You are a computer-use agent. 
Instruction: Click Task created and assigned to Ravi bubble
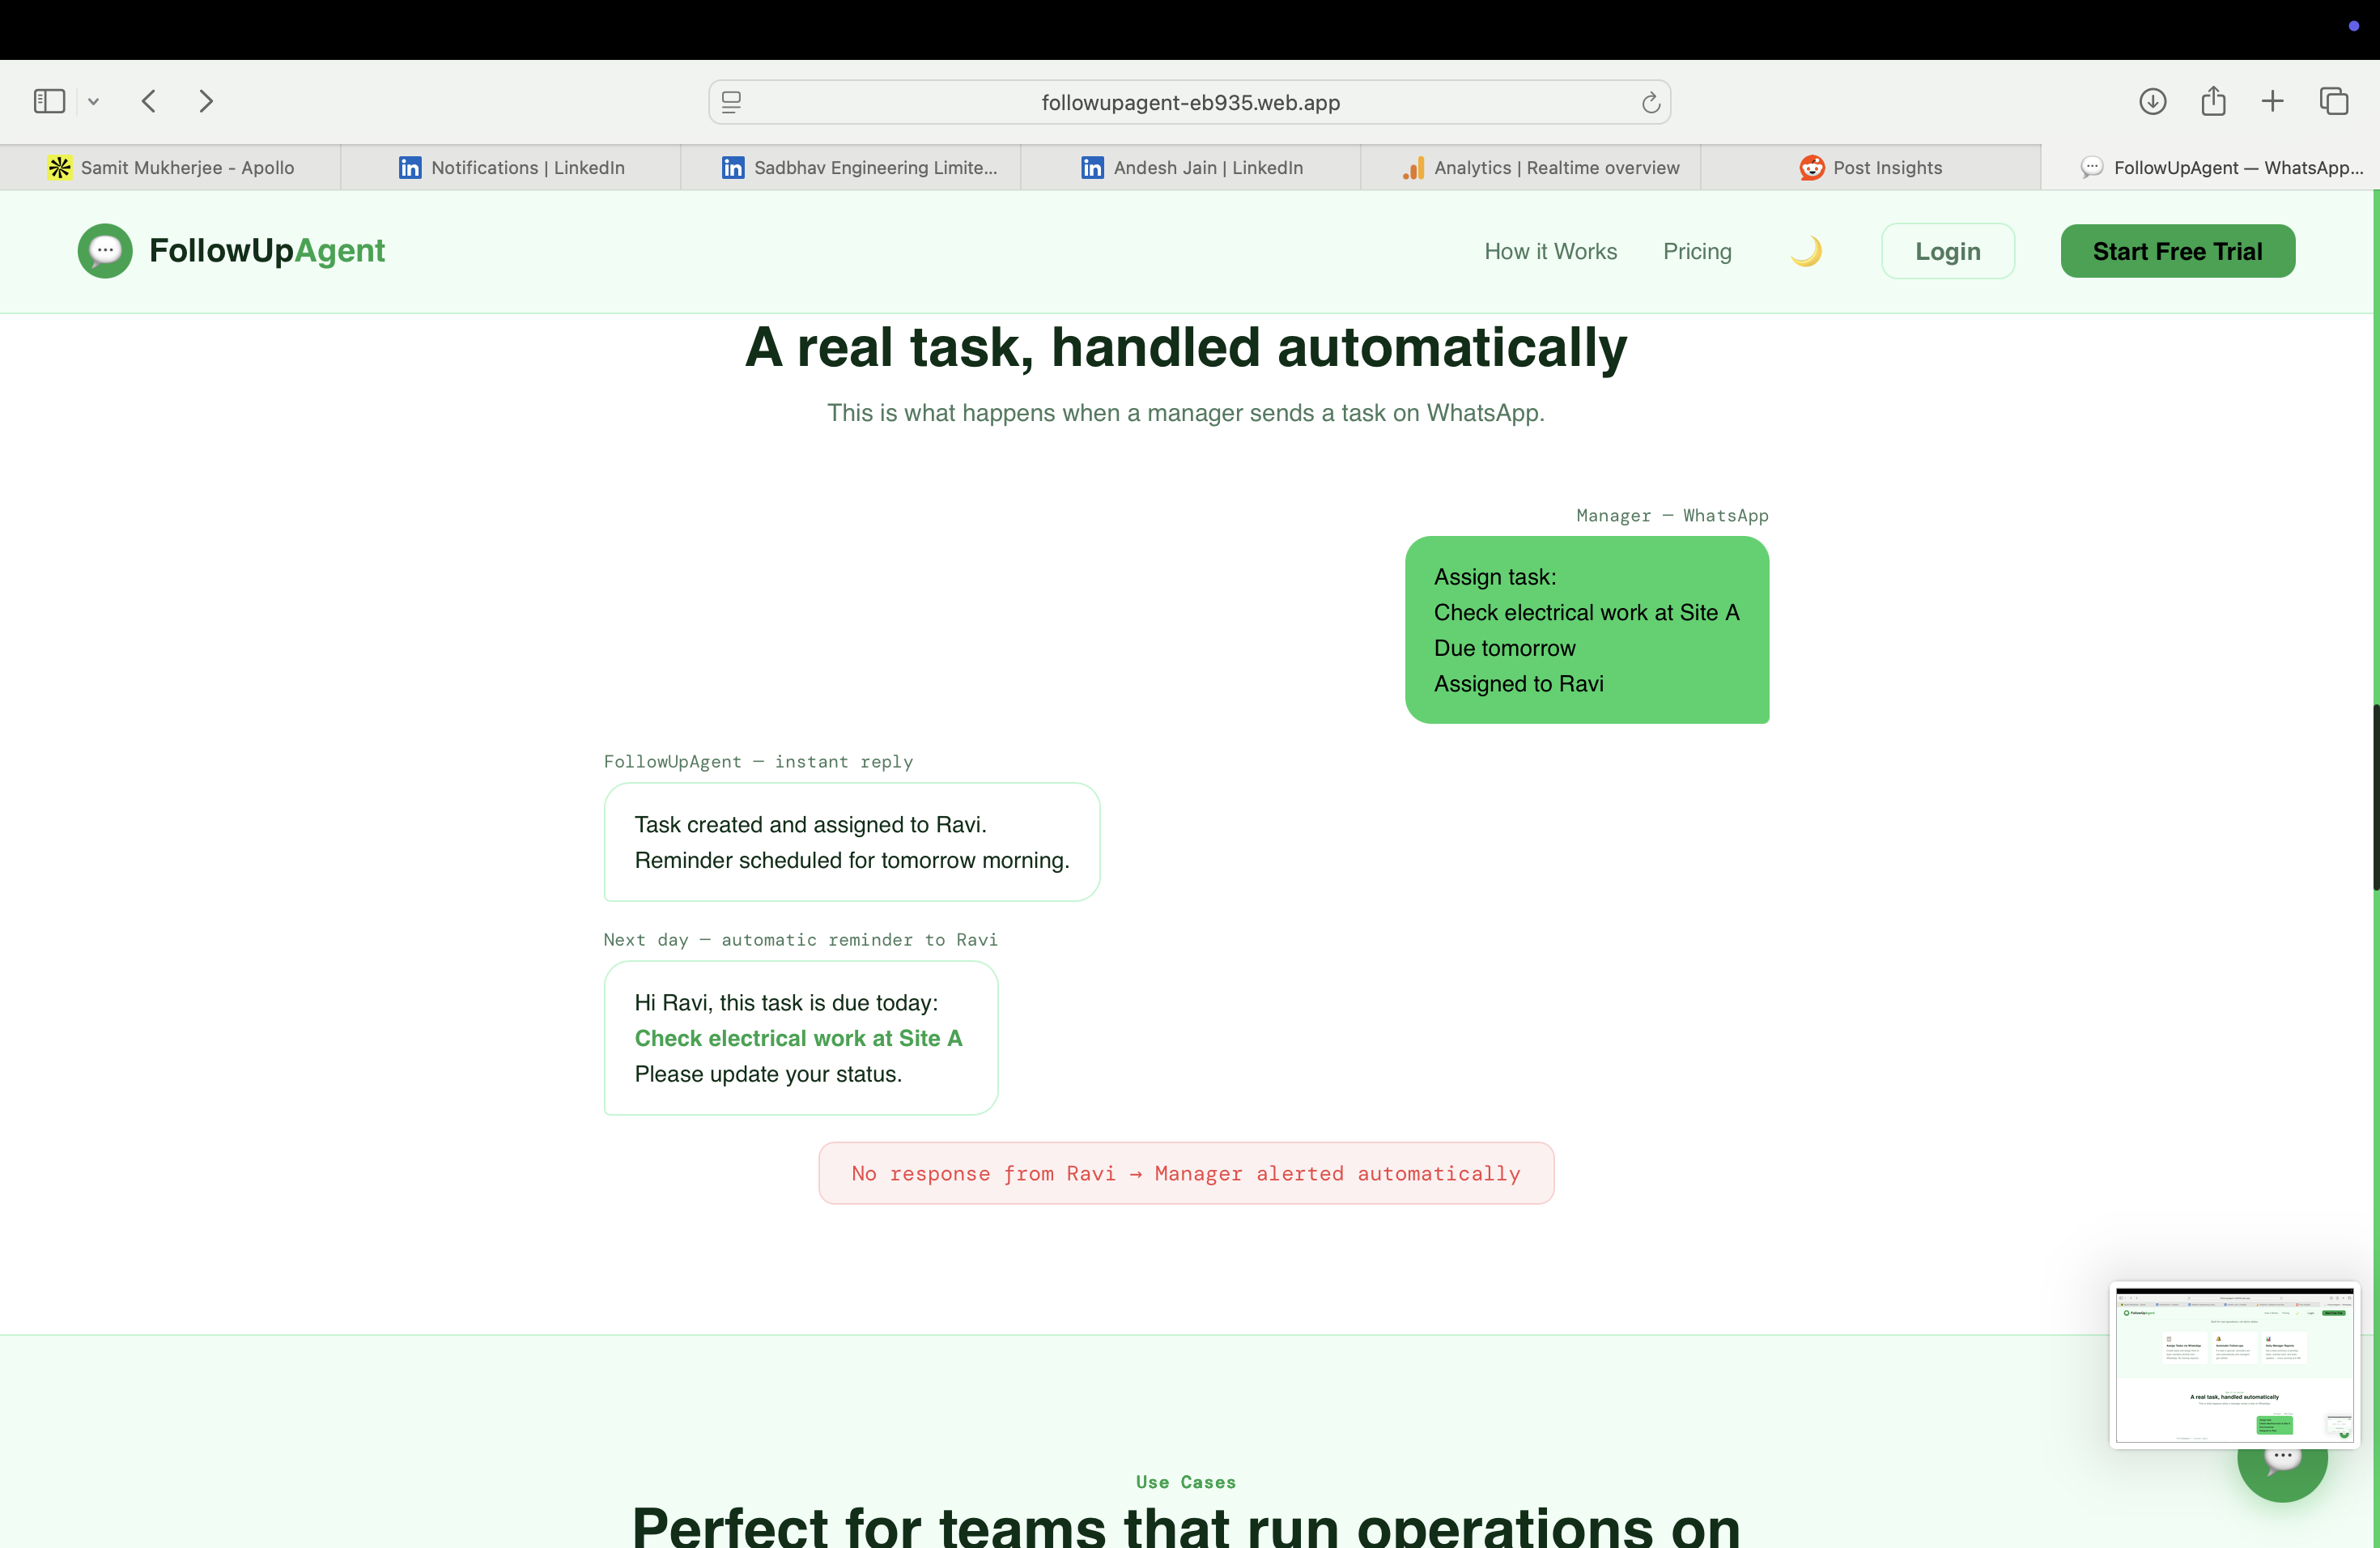pyautogui.click(x=852, y=842)
